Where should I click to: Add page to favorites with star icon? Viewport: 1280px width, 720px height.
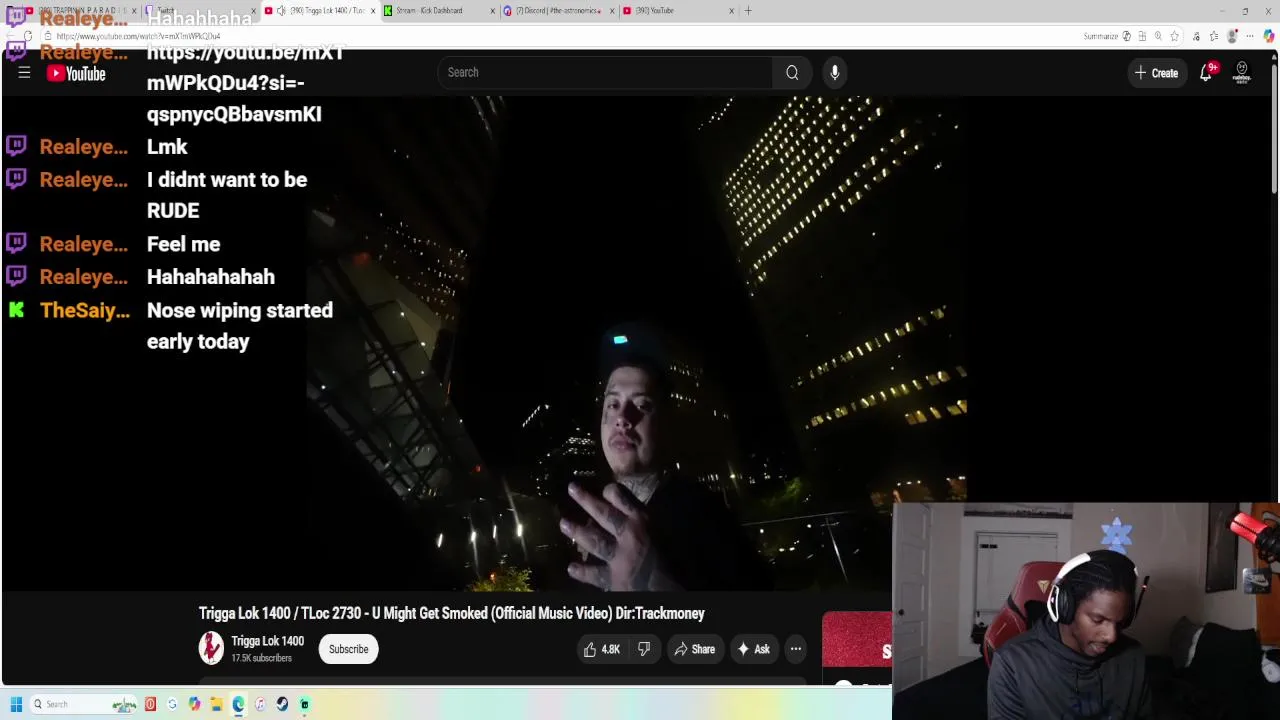(1175, 36)
